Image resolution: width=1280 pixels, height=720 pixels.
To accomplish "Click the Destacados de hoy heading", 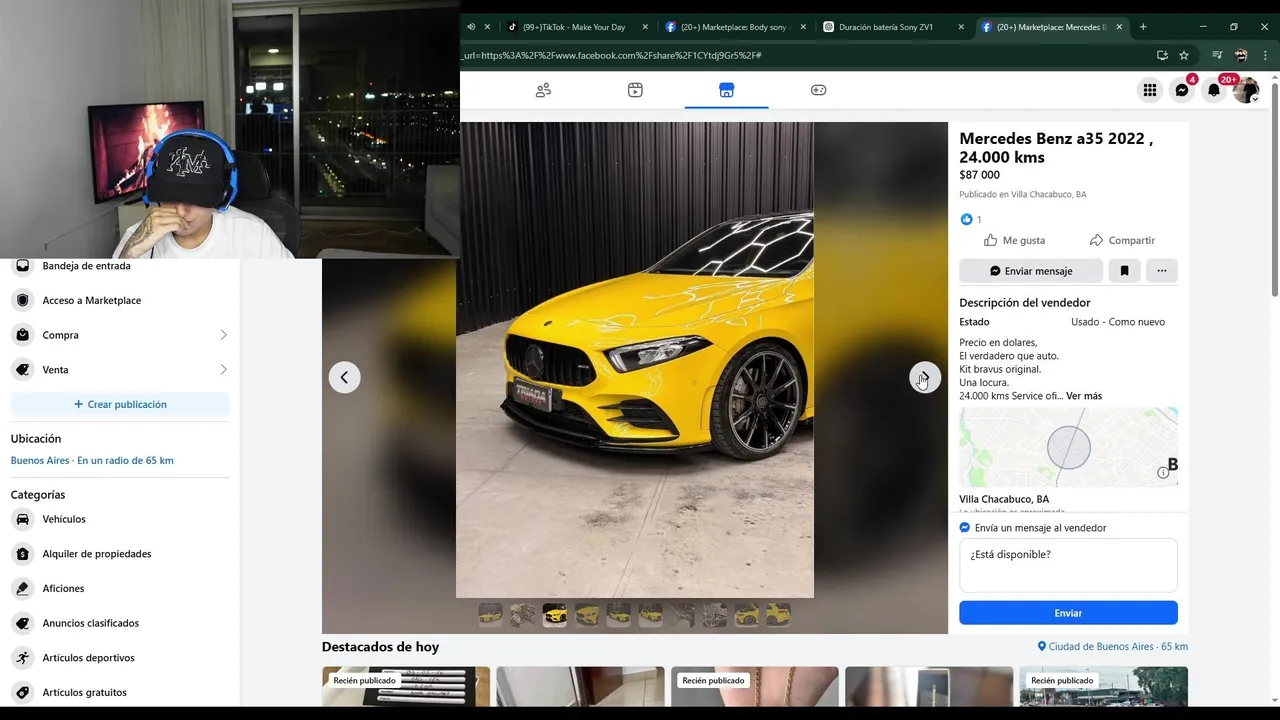I will pyautogui.click(x=380, y=647).
